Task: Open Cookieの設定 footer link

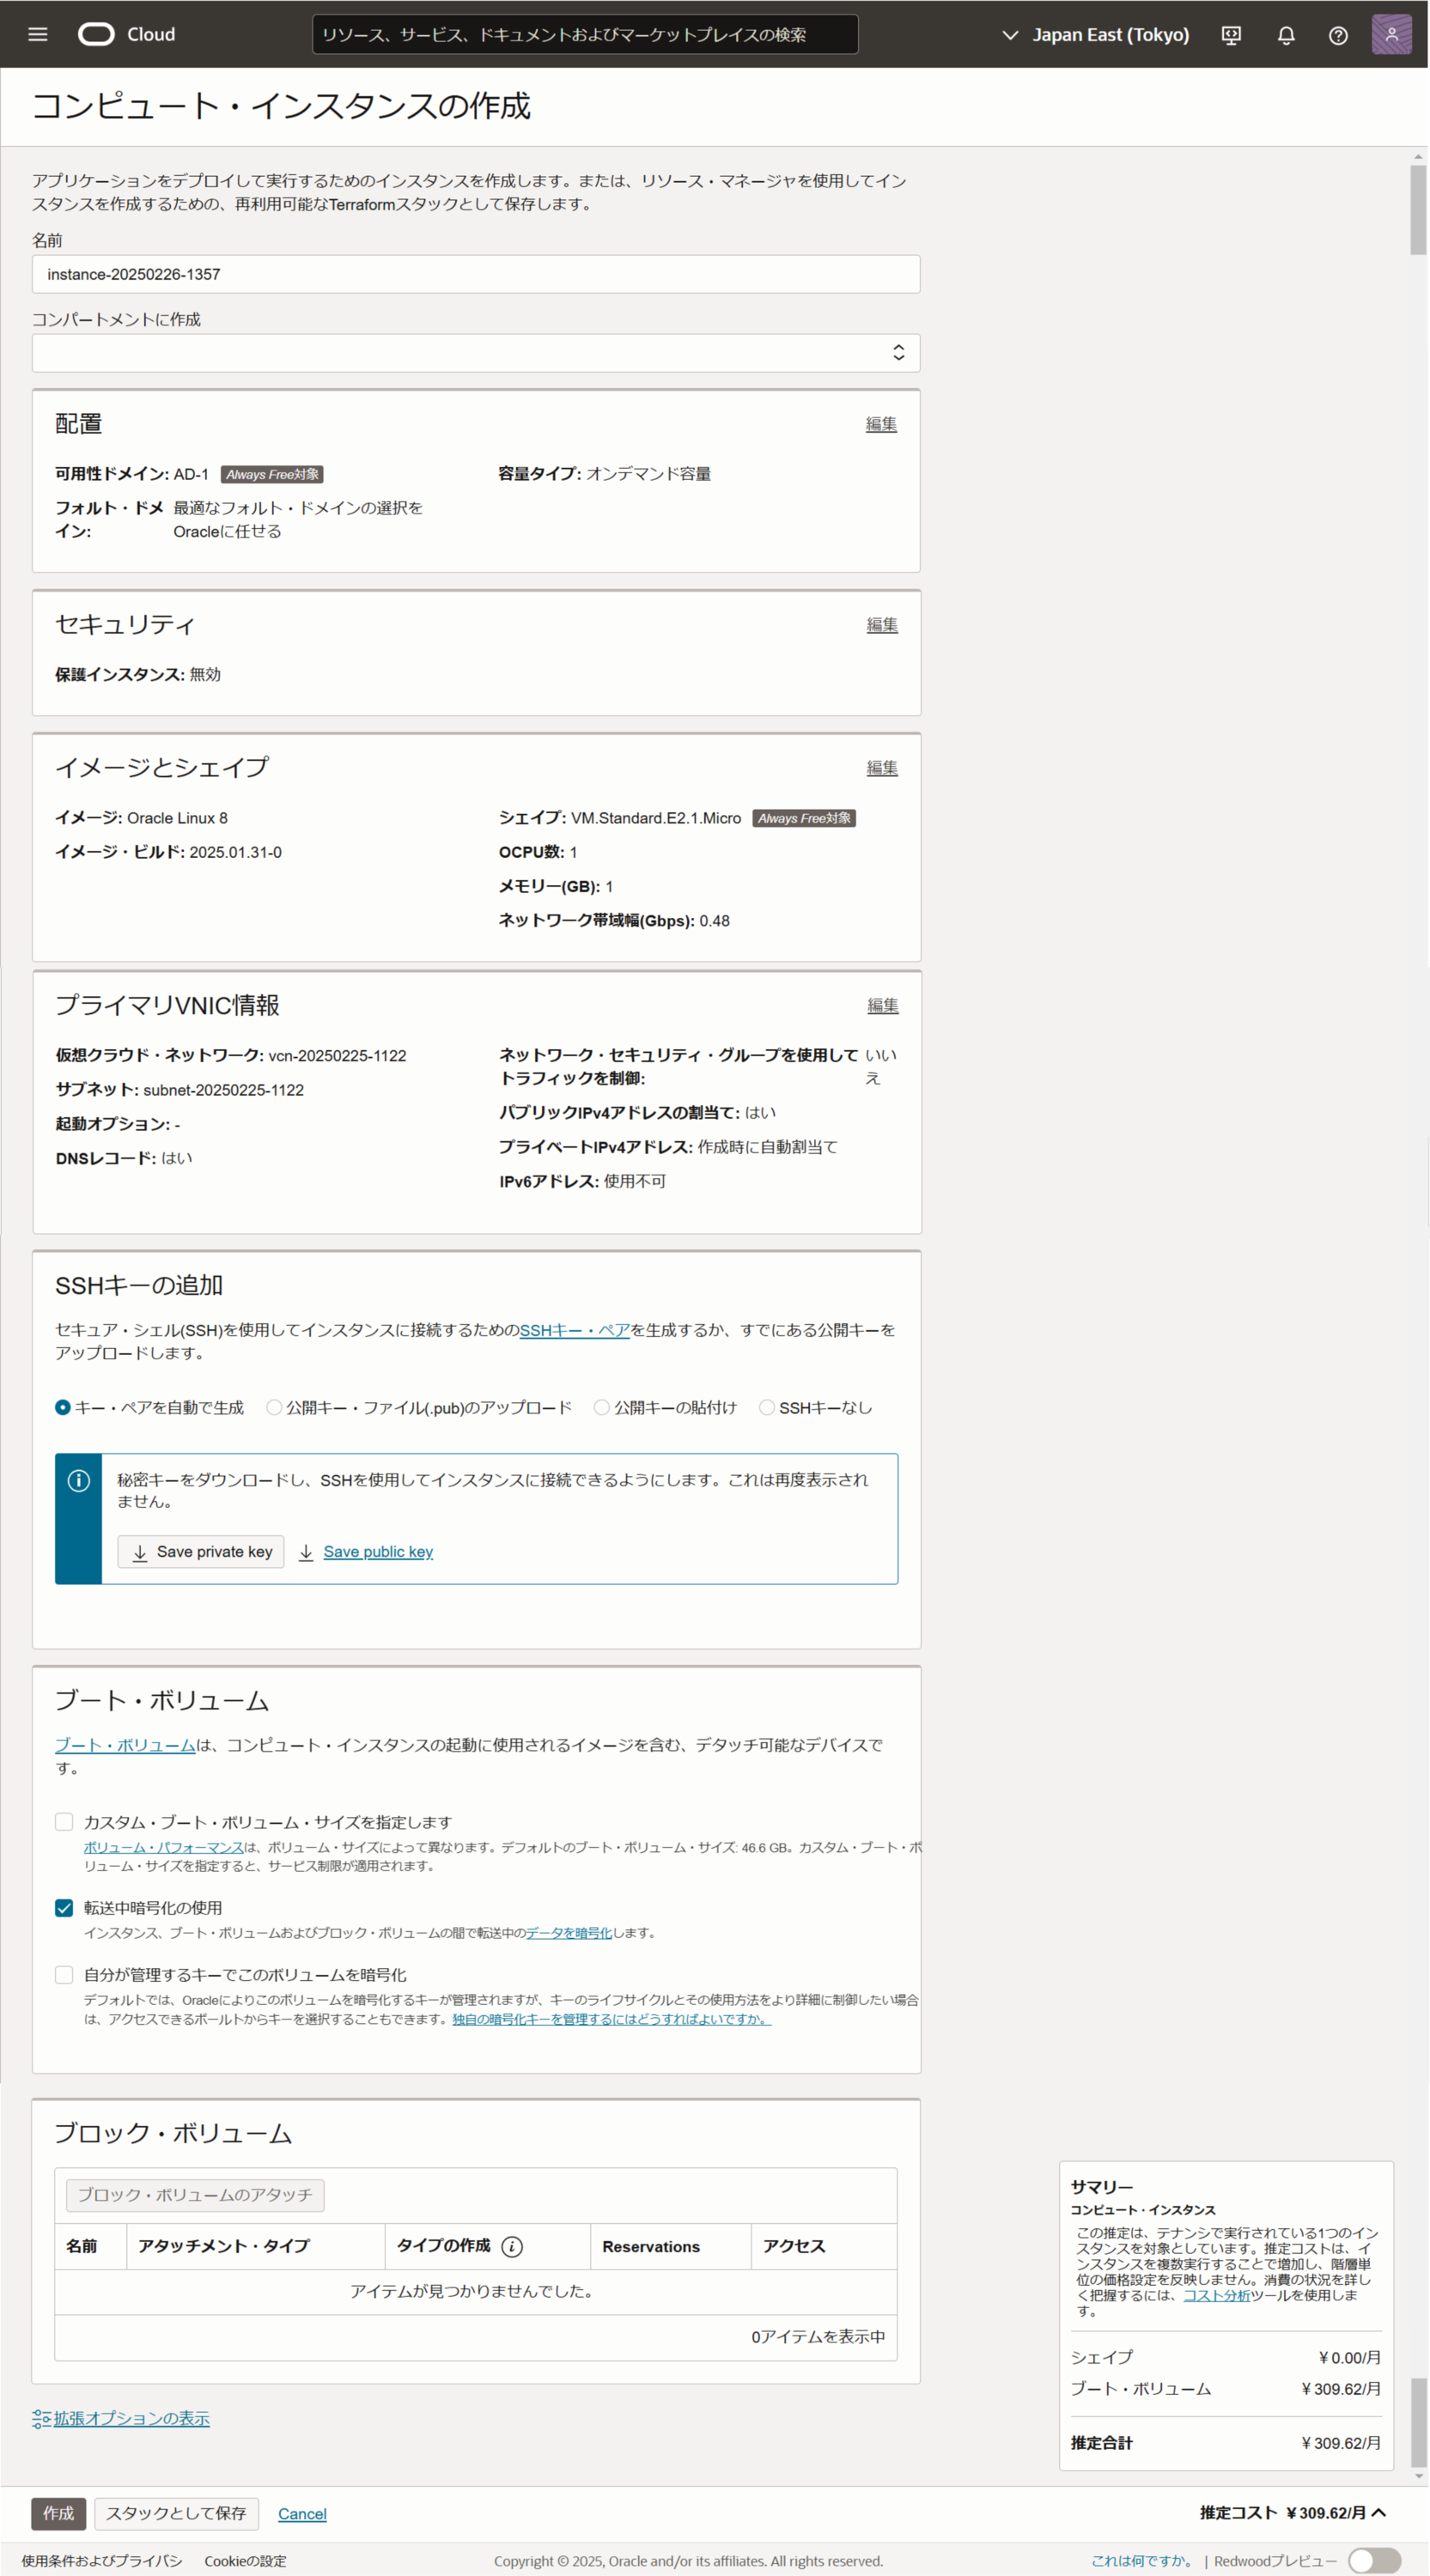Action: [245, 2560]
